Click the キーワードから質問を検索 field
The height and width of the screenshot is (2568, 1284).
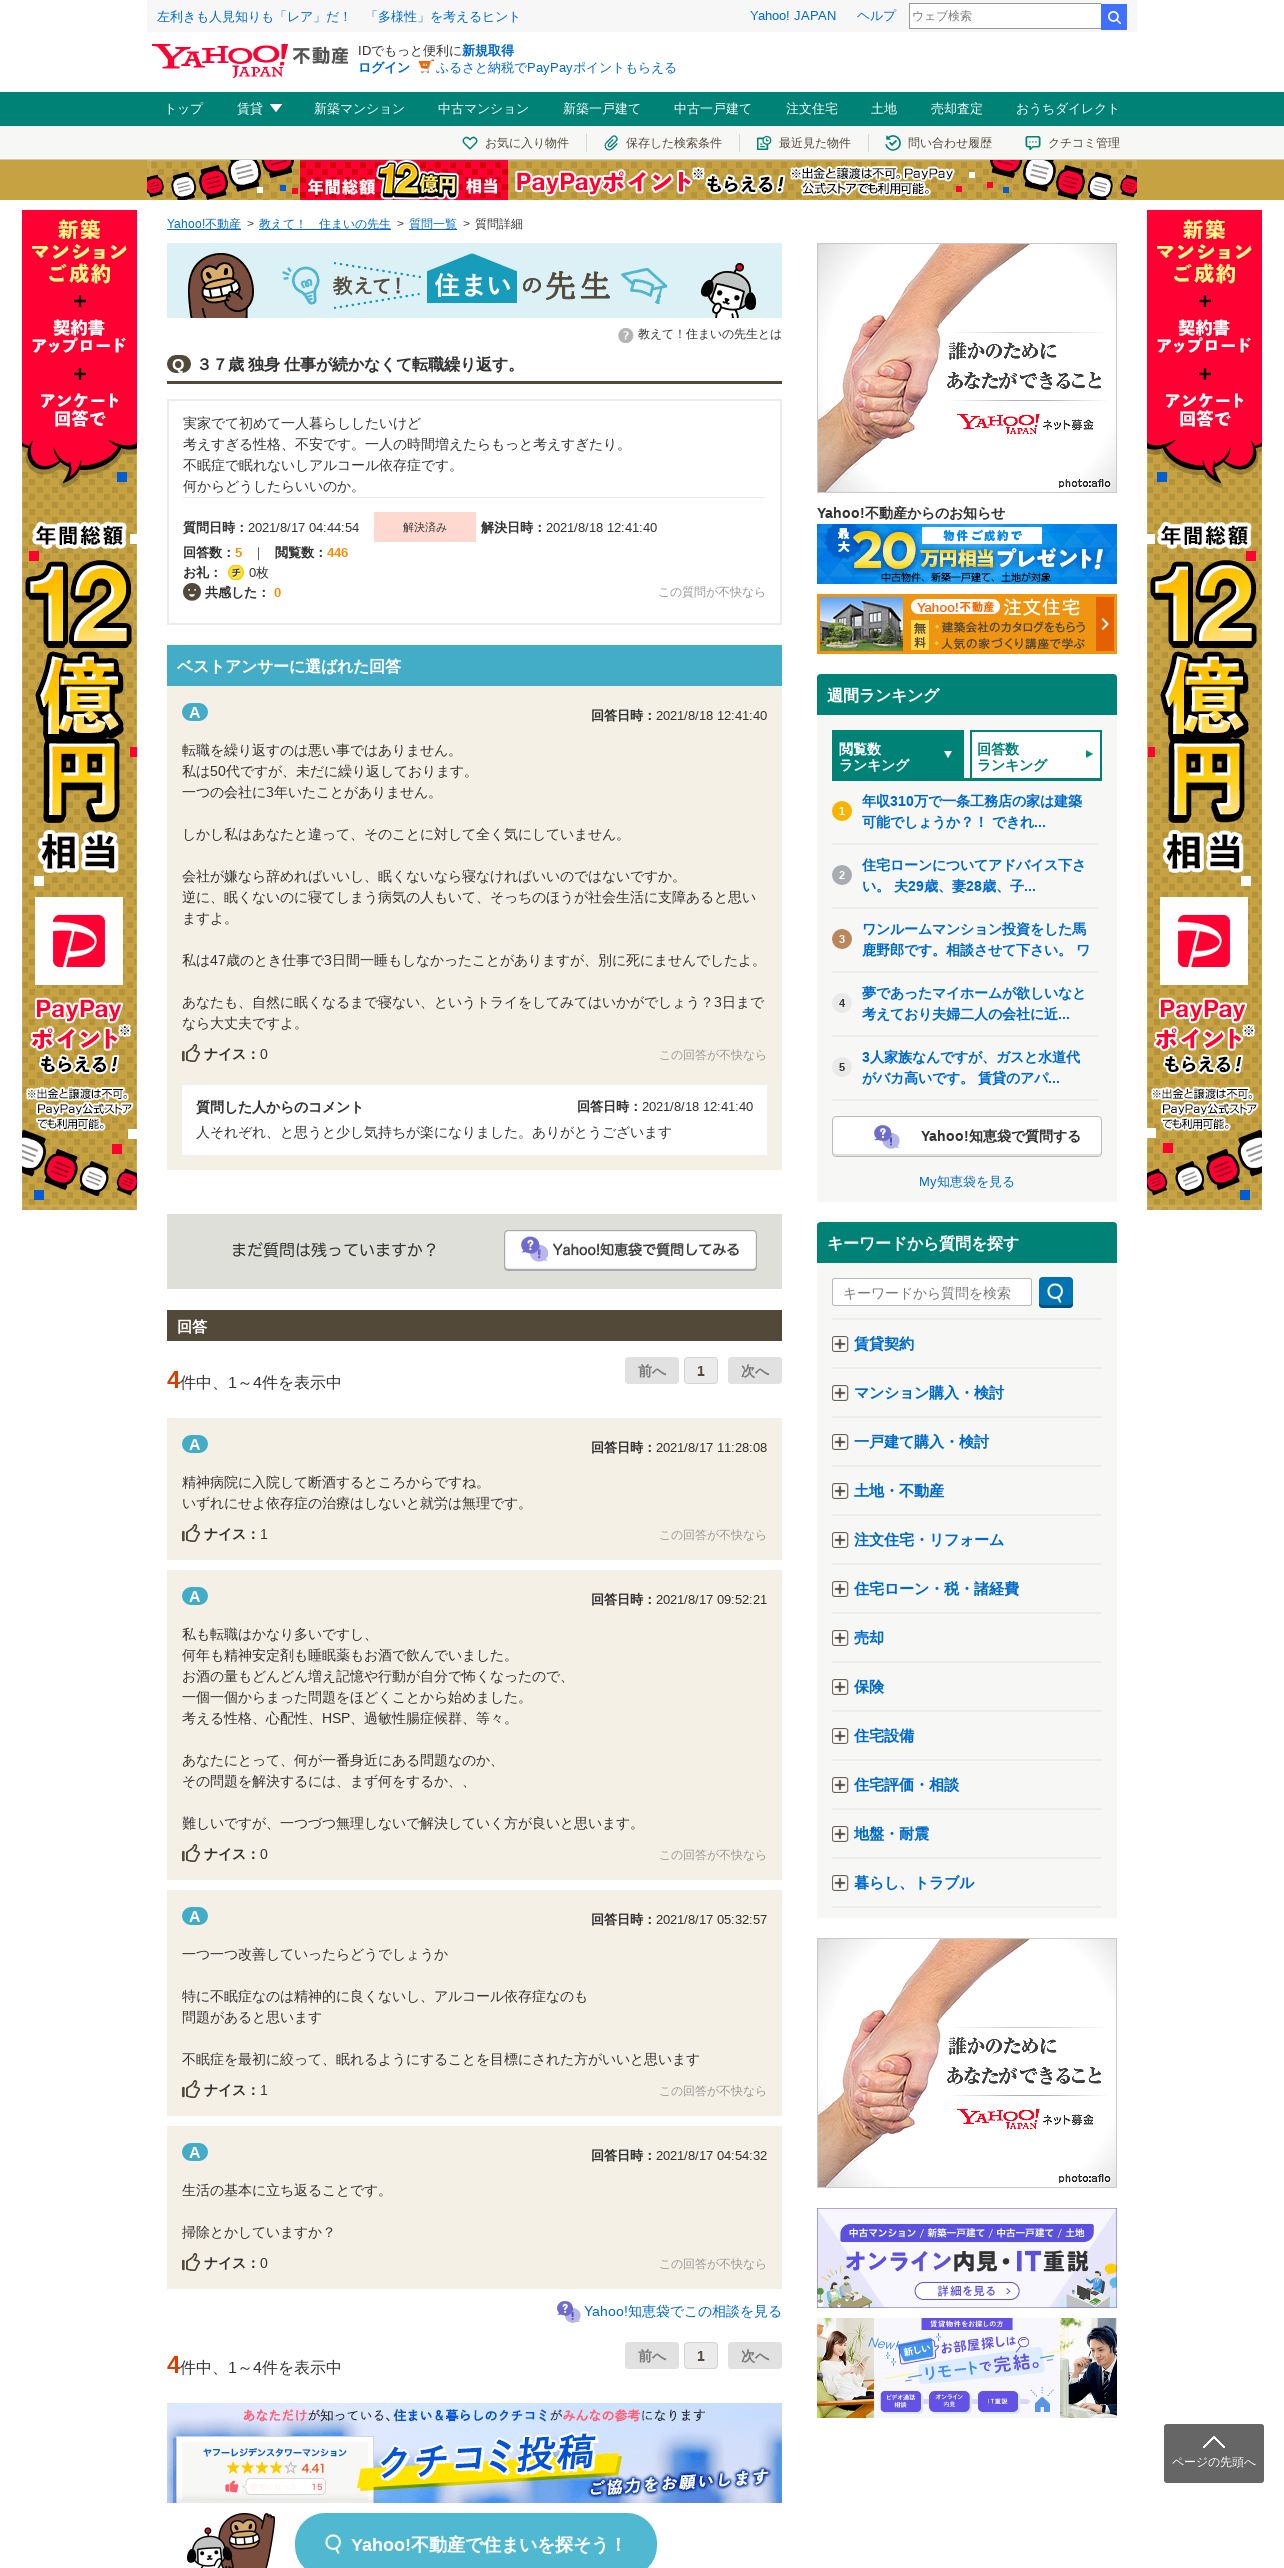tap(932, 1293)
